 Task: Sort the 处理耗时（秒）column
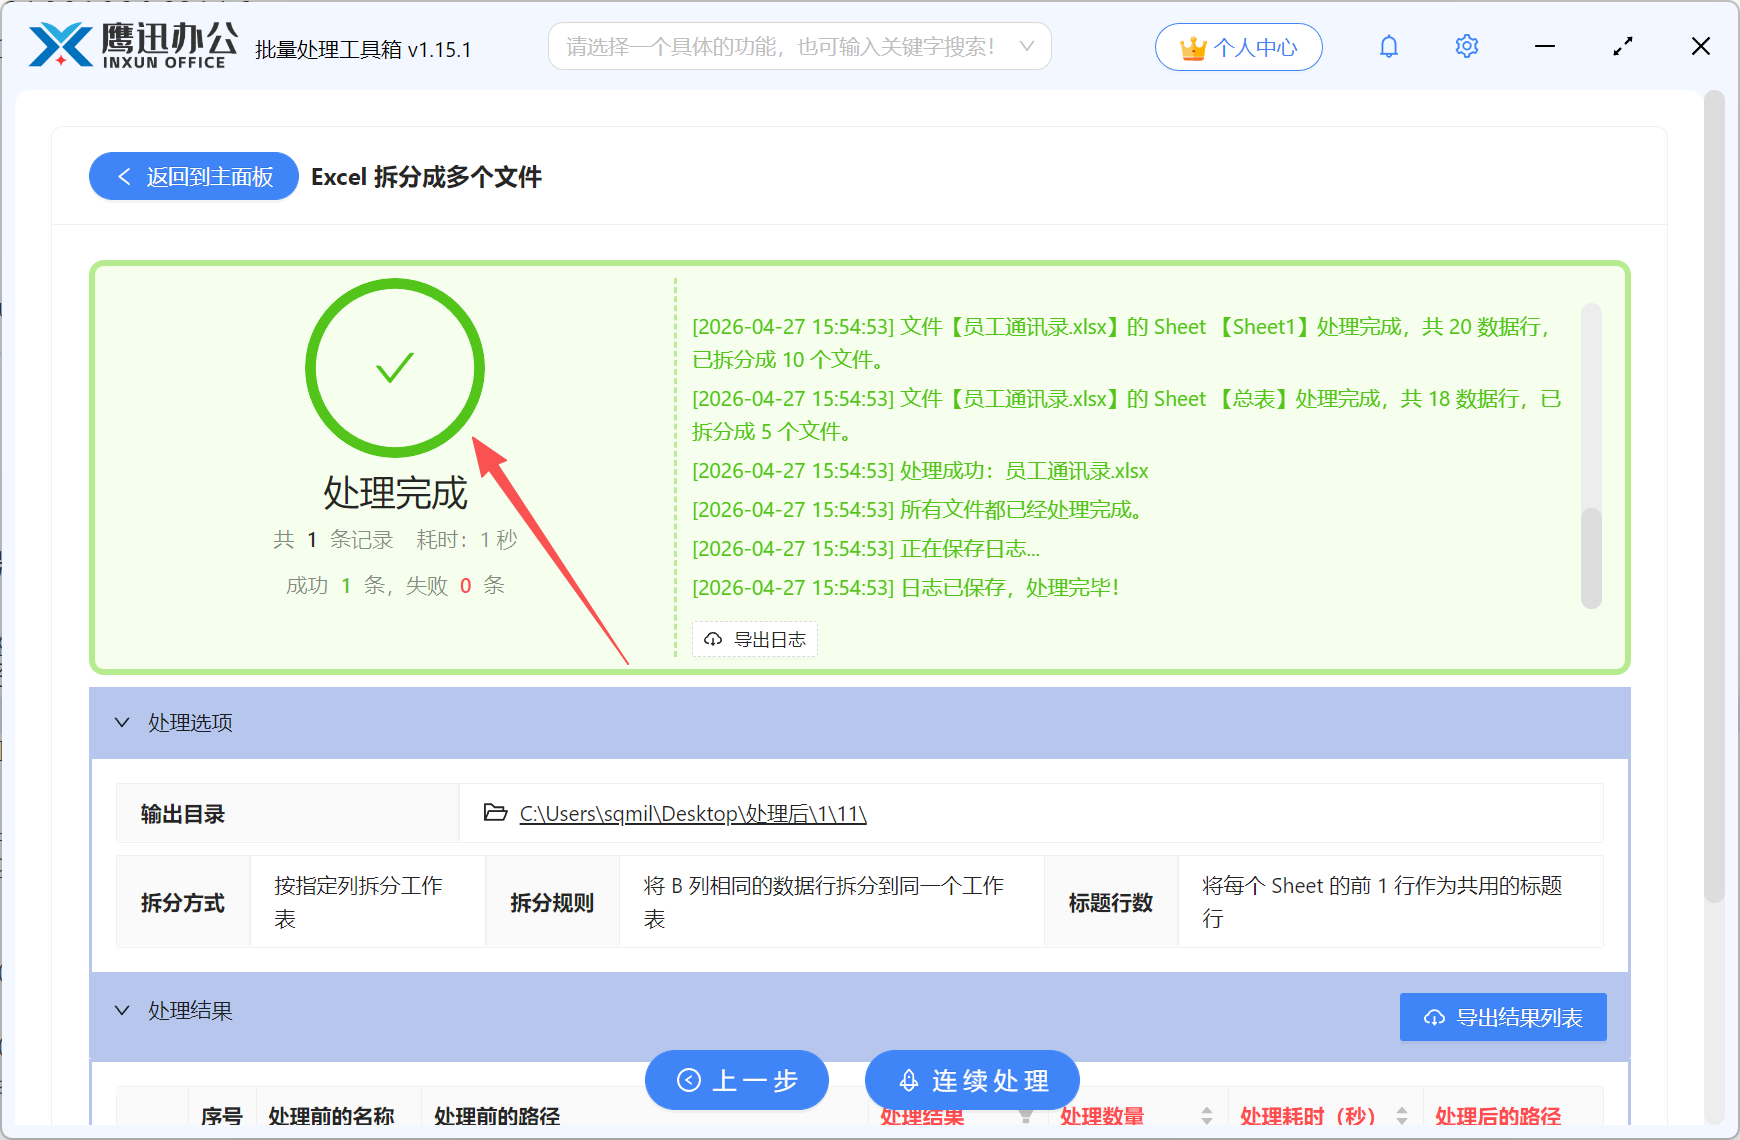pyautogui.click(x=1402, y=1116)
